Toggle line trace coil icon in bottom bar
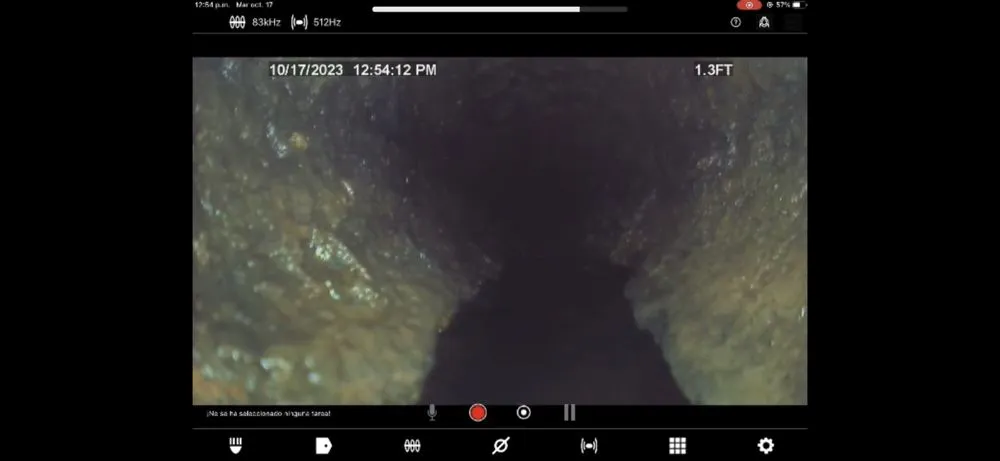The height and width of the screenshot is (461, 1000). [x=412, y=446]
